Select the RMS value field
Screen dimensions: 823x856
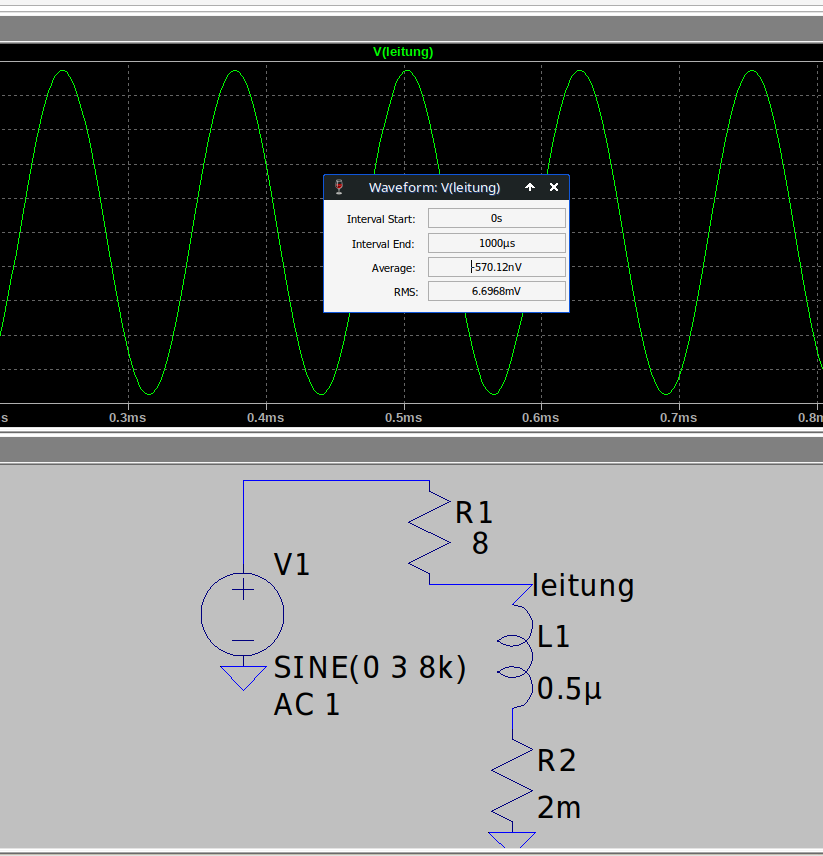click(496, 291)
